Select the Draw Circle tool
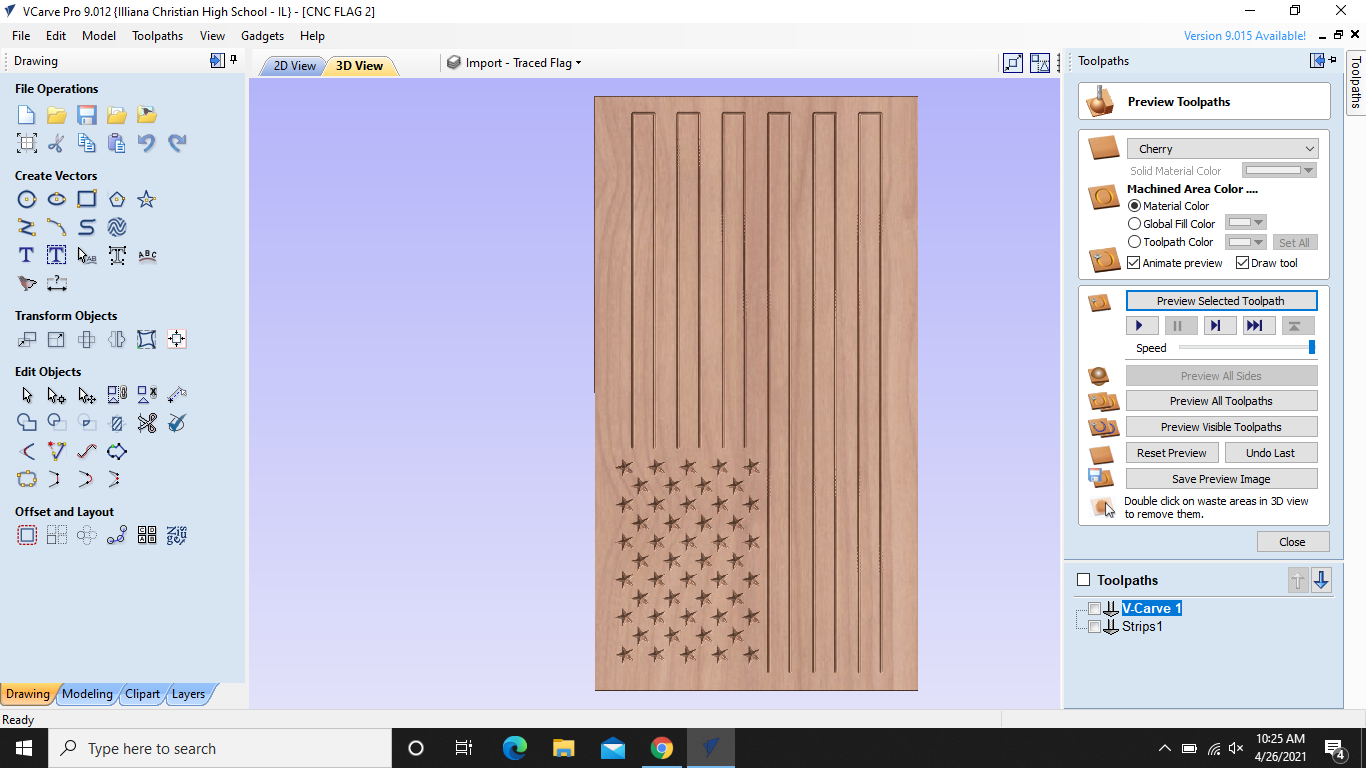The width and height of the screenshot is (1366, 768). point(27,199)
